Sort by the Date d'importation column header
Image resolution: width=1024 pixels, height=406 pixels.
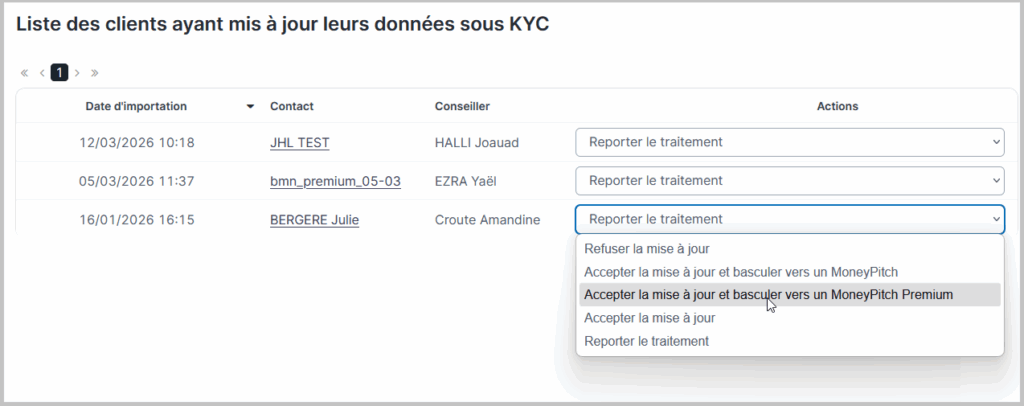[x=136, y=107]
